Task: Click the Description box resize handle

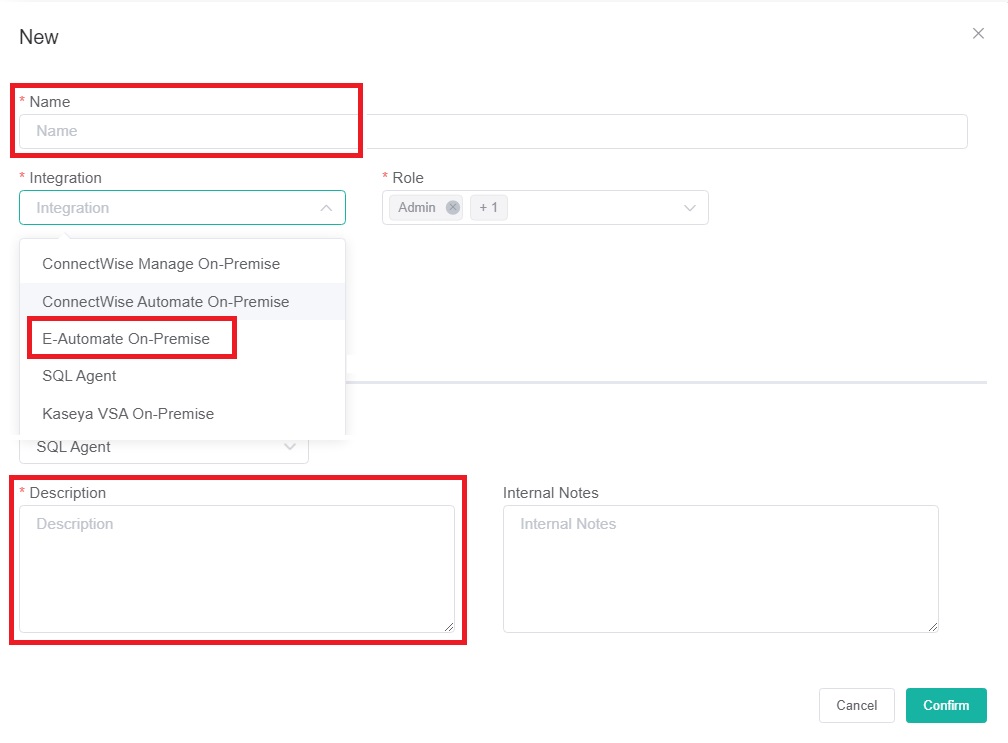Action: [x=449, y=627]
